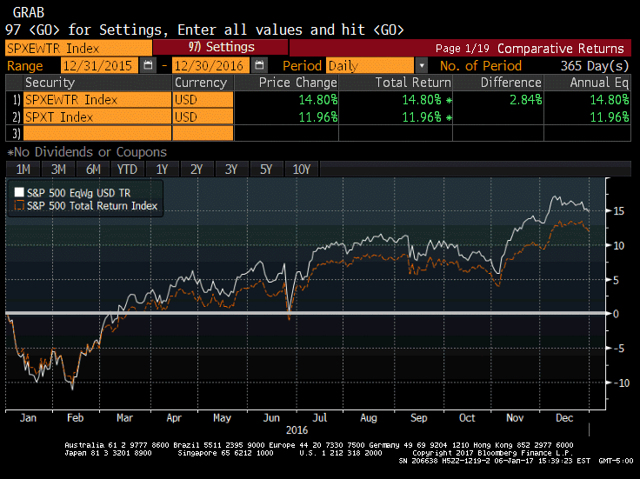
Task: Select the 2Y range tab
Action: point(196,169)
